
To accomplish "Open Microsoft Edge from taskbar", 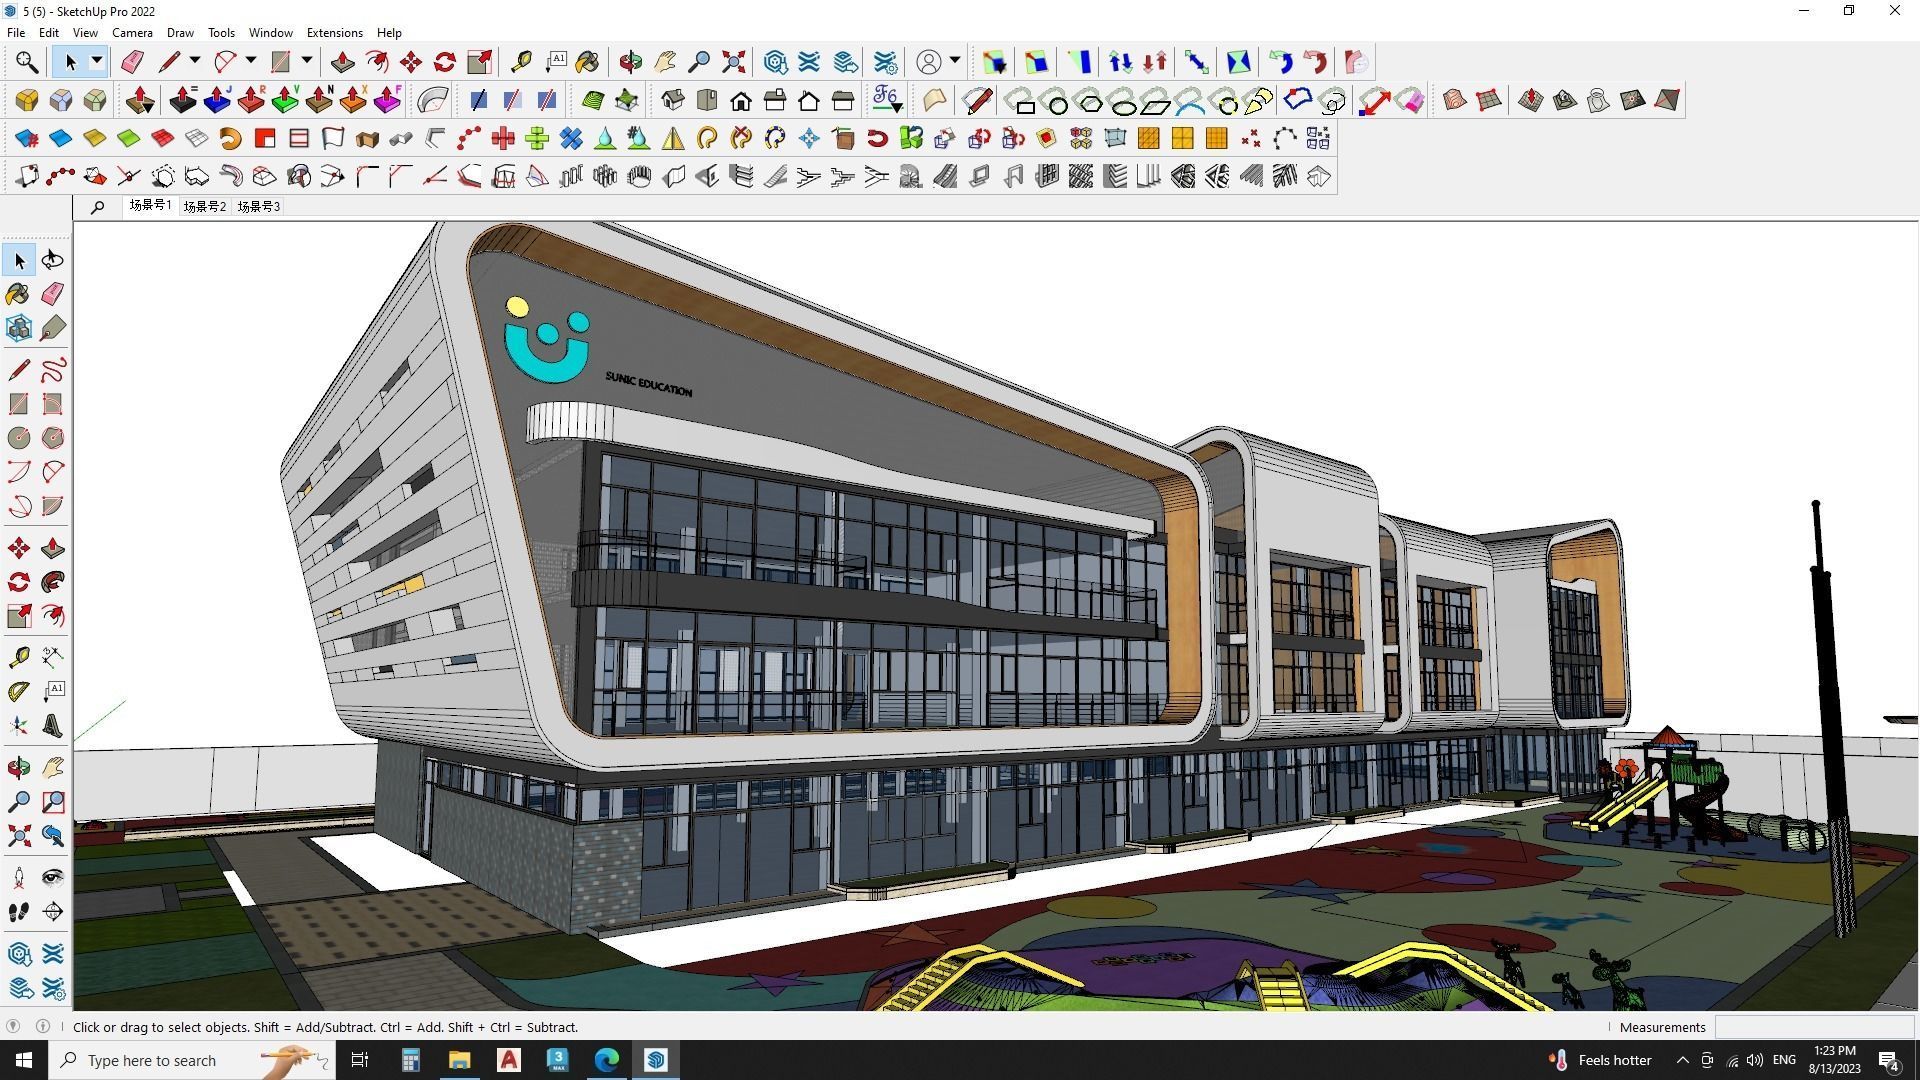I will click(607, 1060).
